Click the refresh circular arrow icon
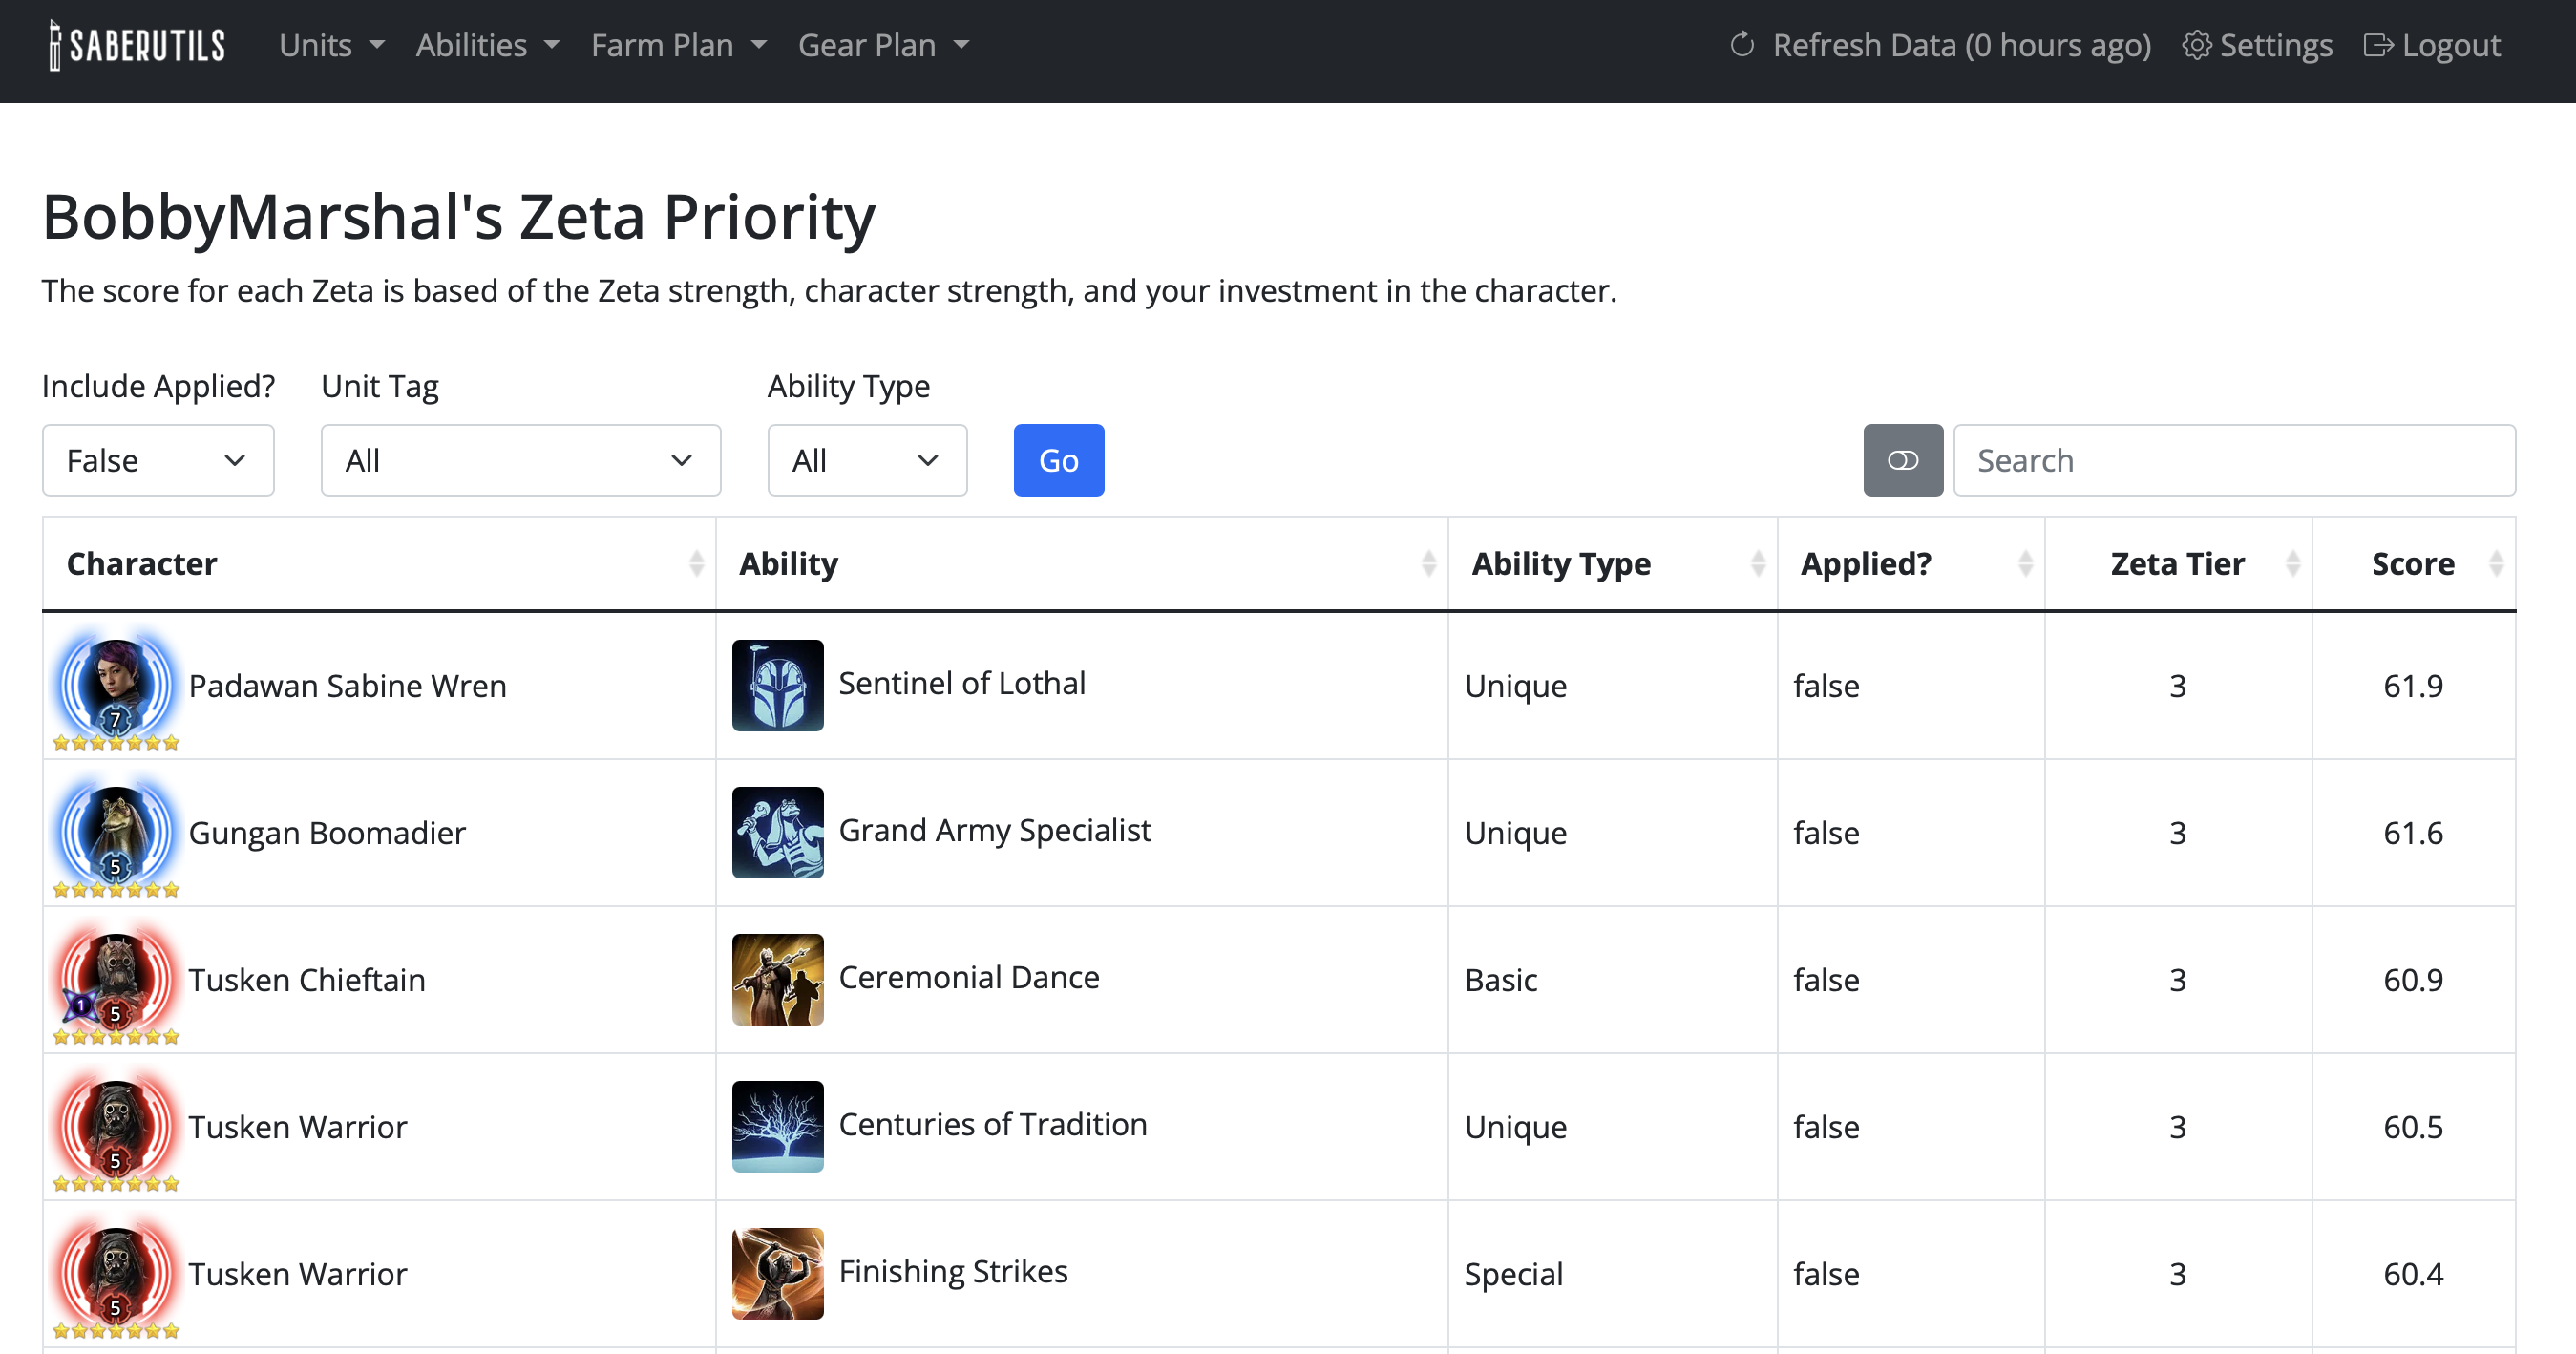Screen dimensions: 2576x1354 tap(1742, 45)
